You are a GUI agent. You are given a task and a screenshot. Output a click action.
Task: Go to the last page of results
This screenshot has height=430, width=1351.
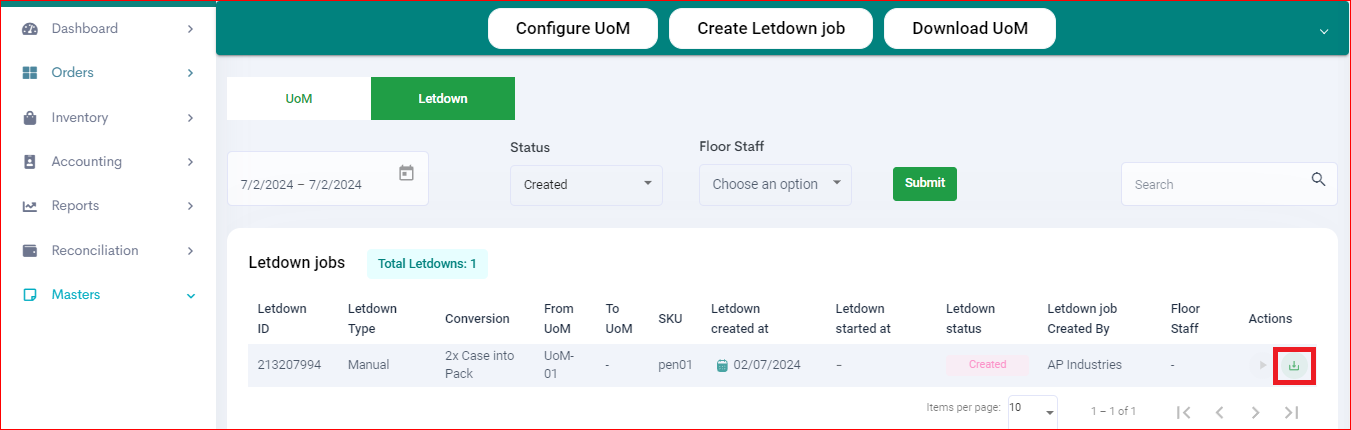click(1291, 412)
